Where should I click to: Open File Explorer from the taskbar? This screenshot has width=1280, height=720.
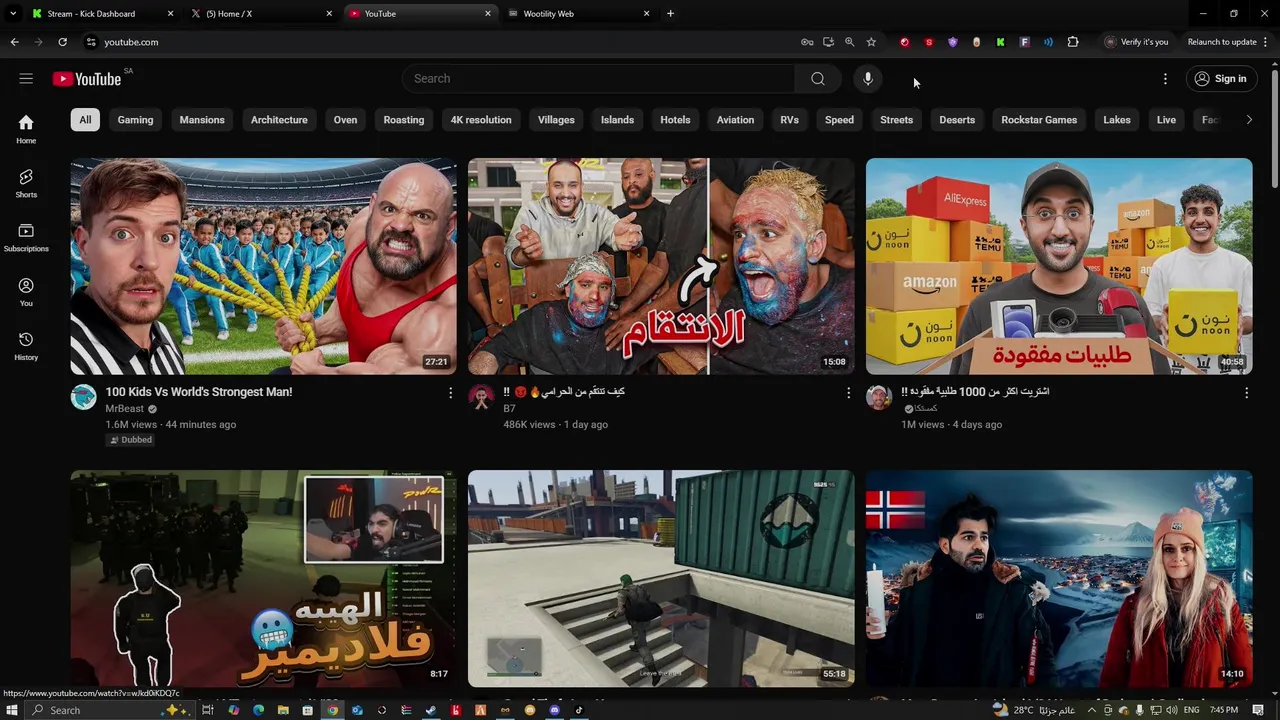(283, 710)
